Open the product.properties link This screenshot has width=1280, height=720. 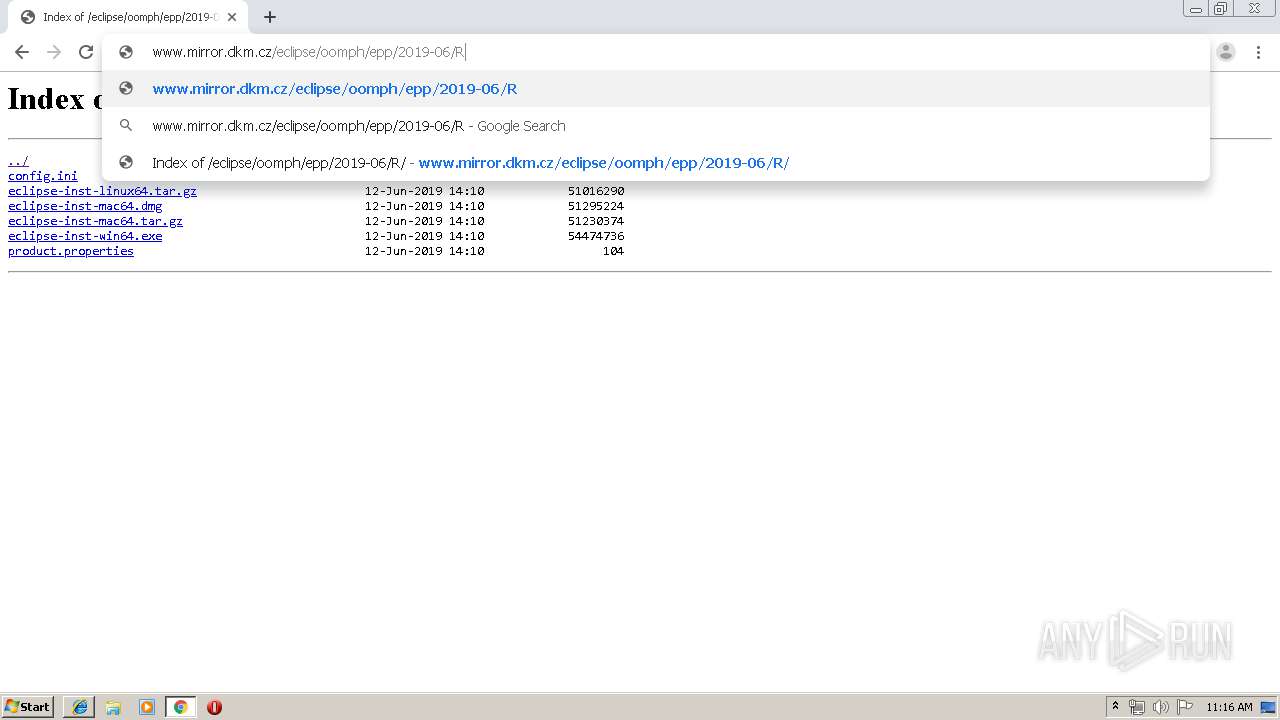[x=71, y=251]
